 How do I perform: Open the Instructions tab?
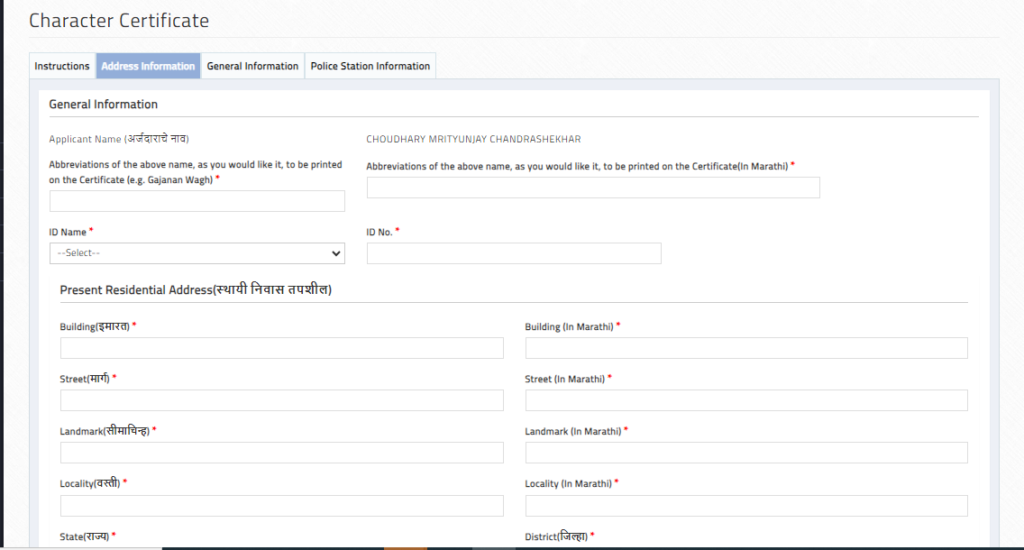[x=62, y=66]
